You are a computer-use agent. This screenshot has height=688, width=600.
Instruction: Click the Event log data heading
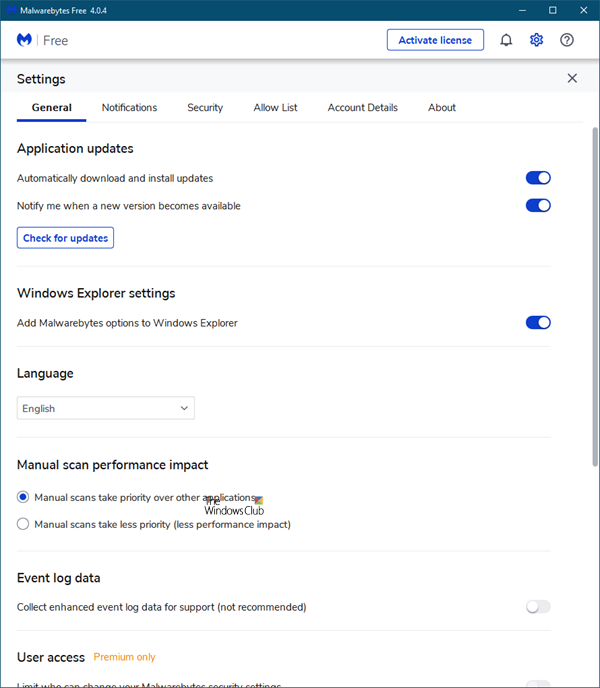[x=58, y=578]
